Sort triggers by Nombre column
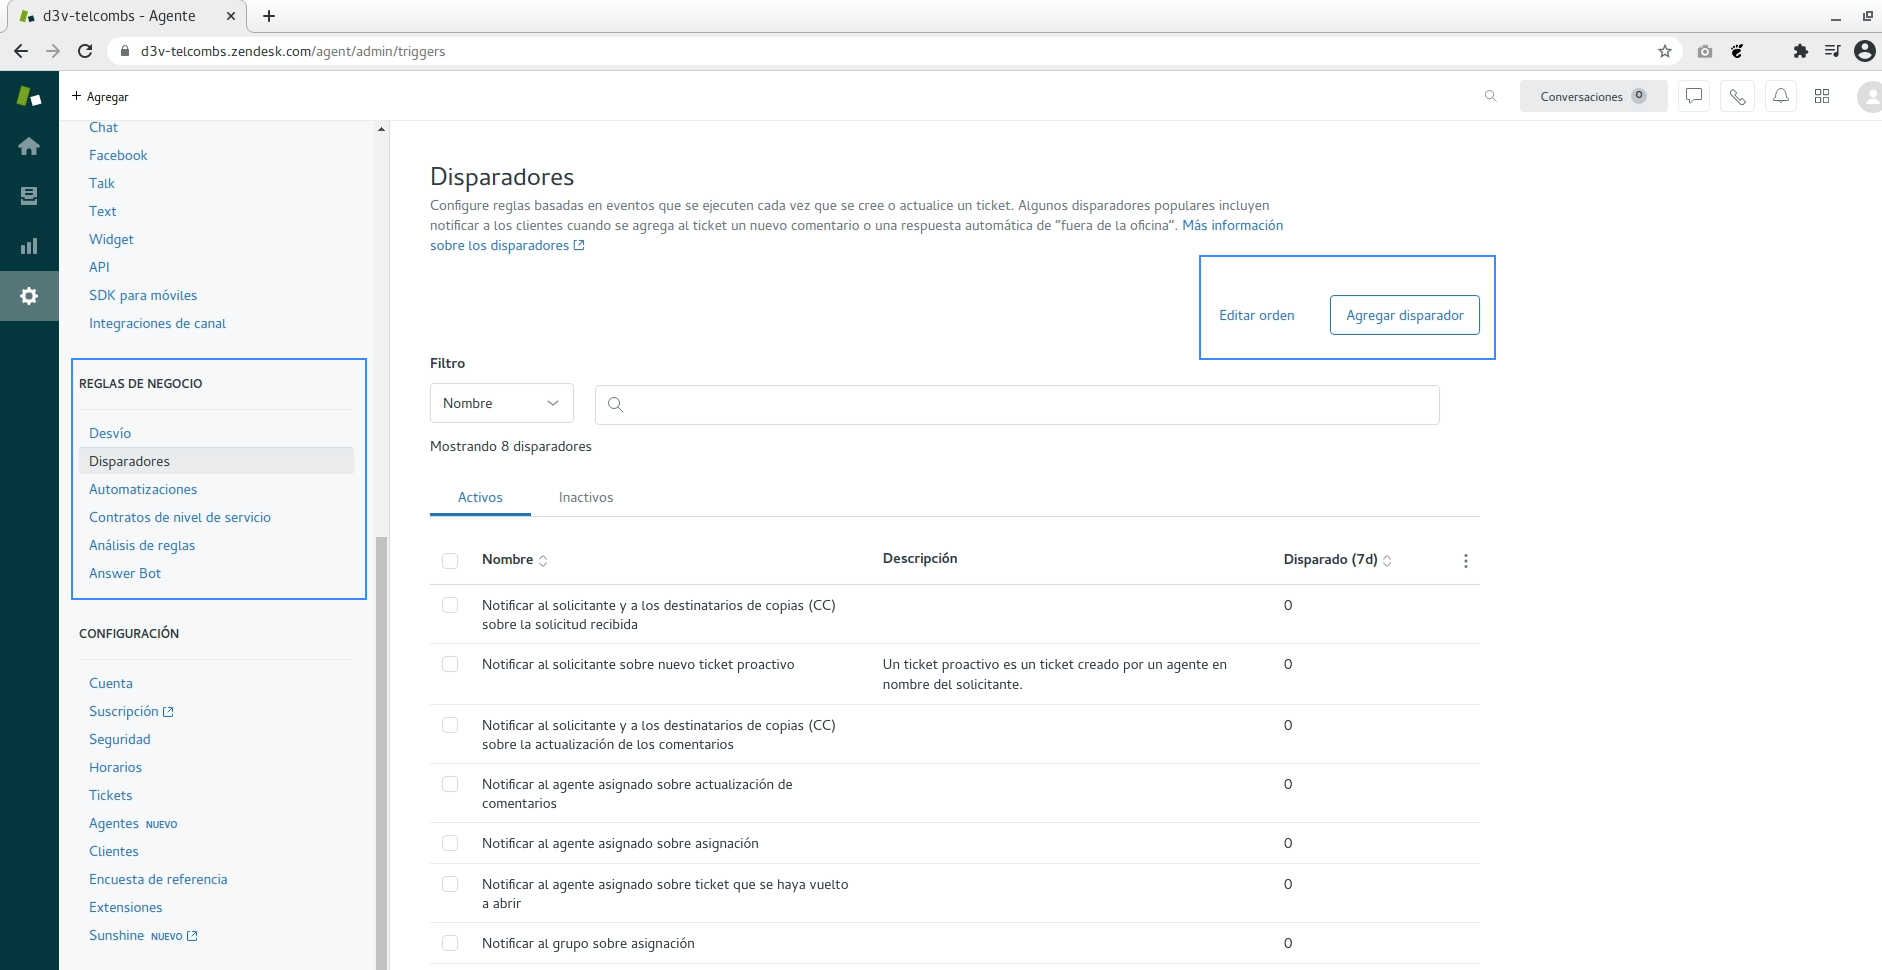The image size is (1882, 970). tap(514, 560)
